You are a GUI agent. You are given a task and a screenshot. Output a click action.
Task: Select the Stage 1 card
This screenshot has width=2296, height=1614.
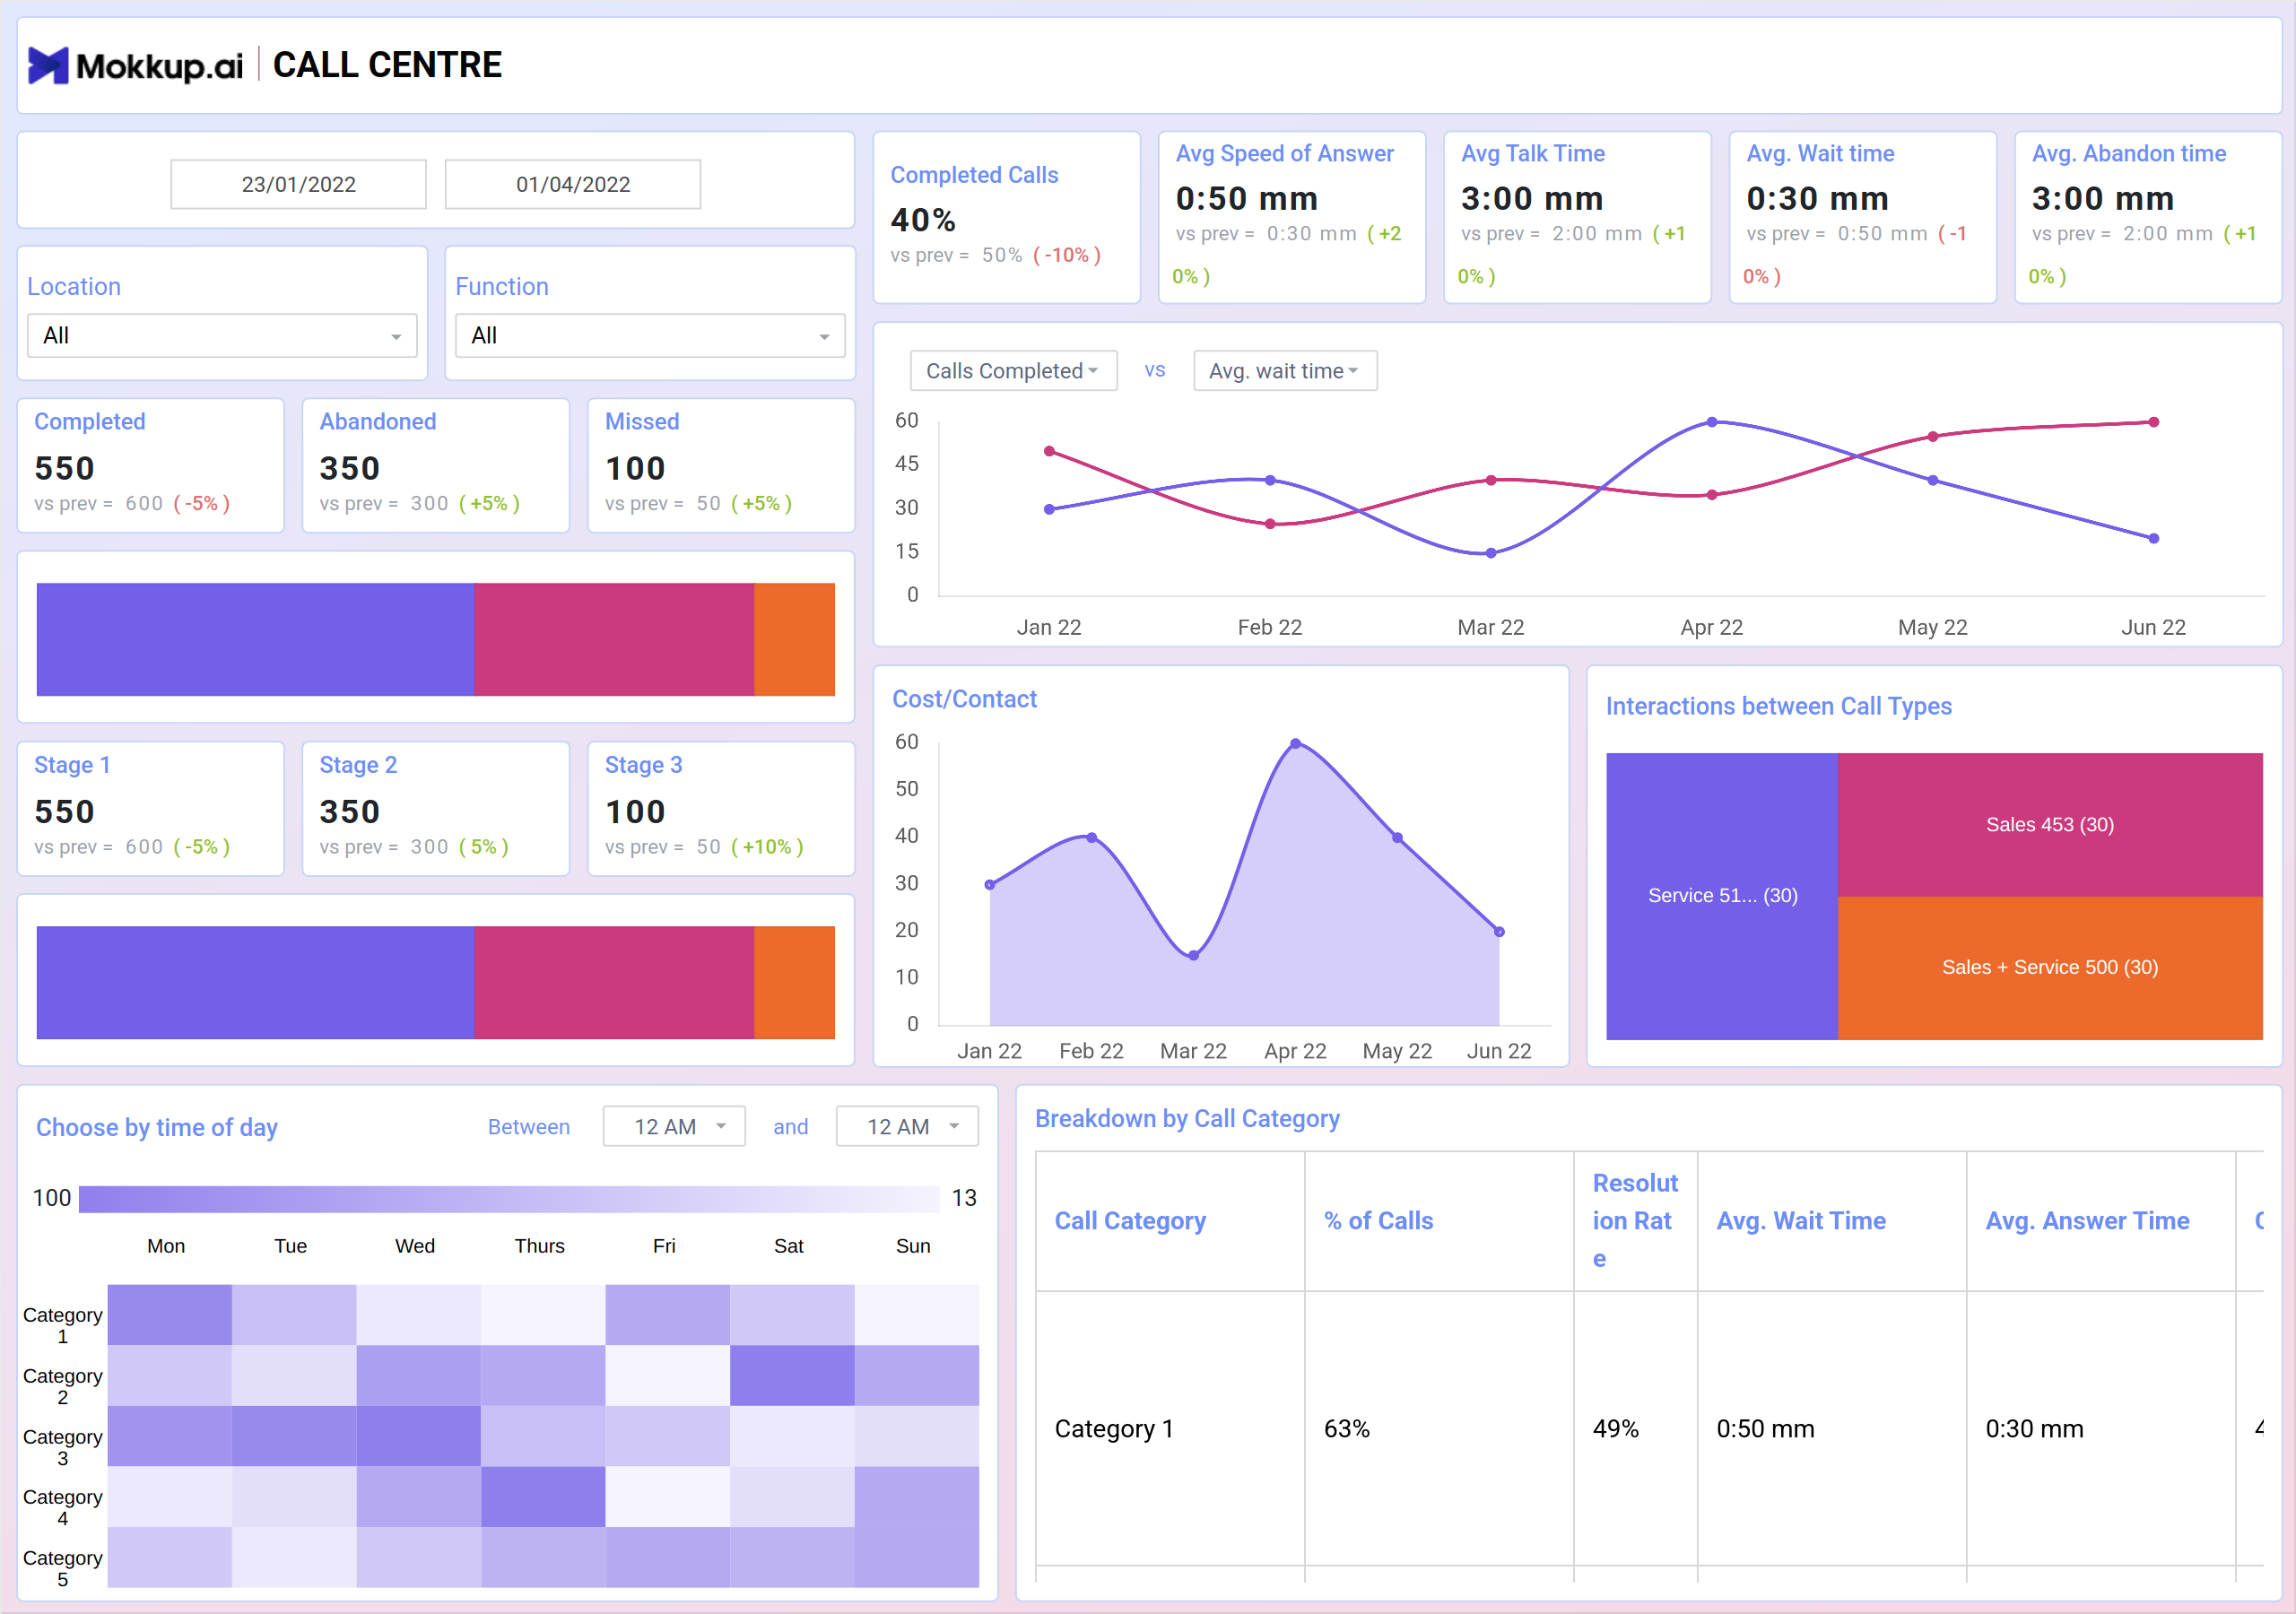pos(151,809)
